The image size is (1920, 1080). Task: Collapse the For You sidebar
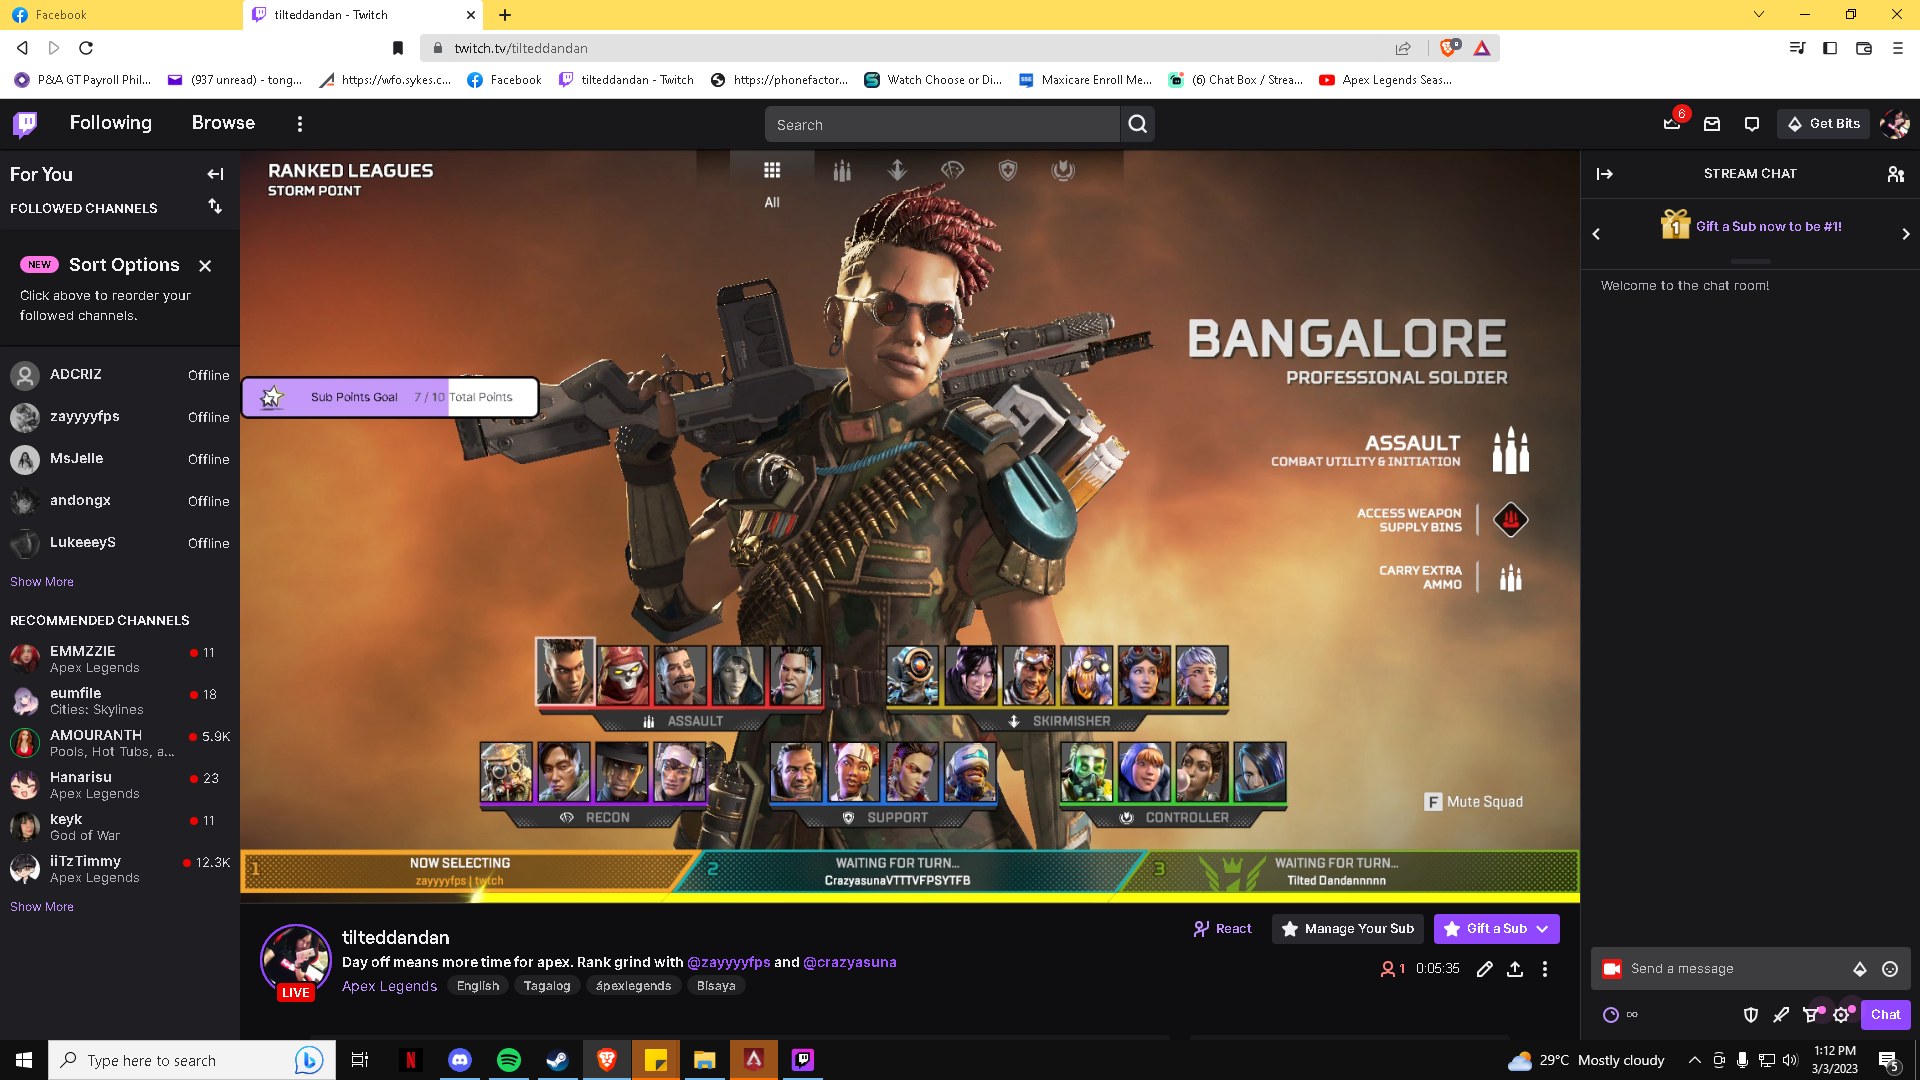[x=215, y=174]
